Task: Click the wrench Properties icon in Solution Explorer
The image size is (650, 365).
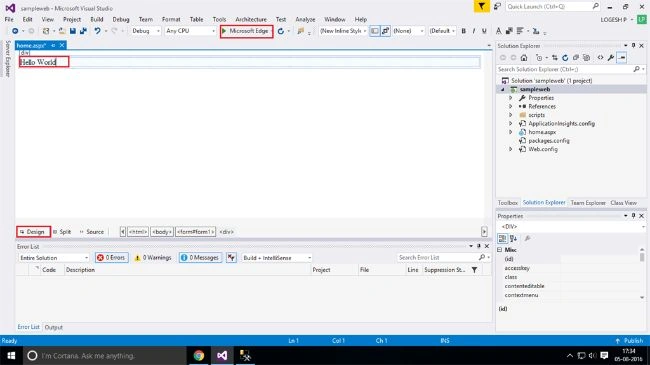Action: point(611,58)
